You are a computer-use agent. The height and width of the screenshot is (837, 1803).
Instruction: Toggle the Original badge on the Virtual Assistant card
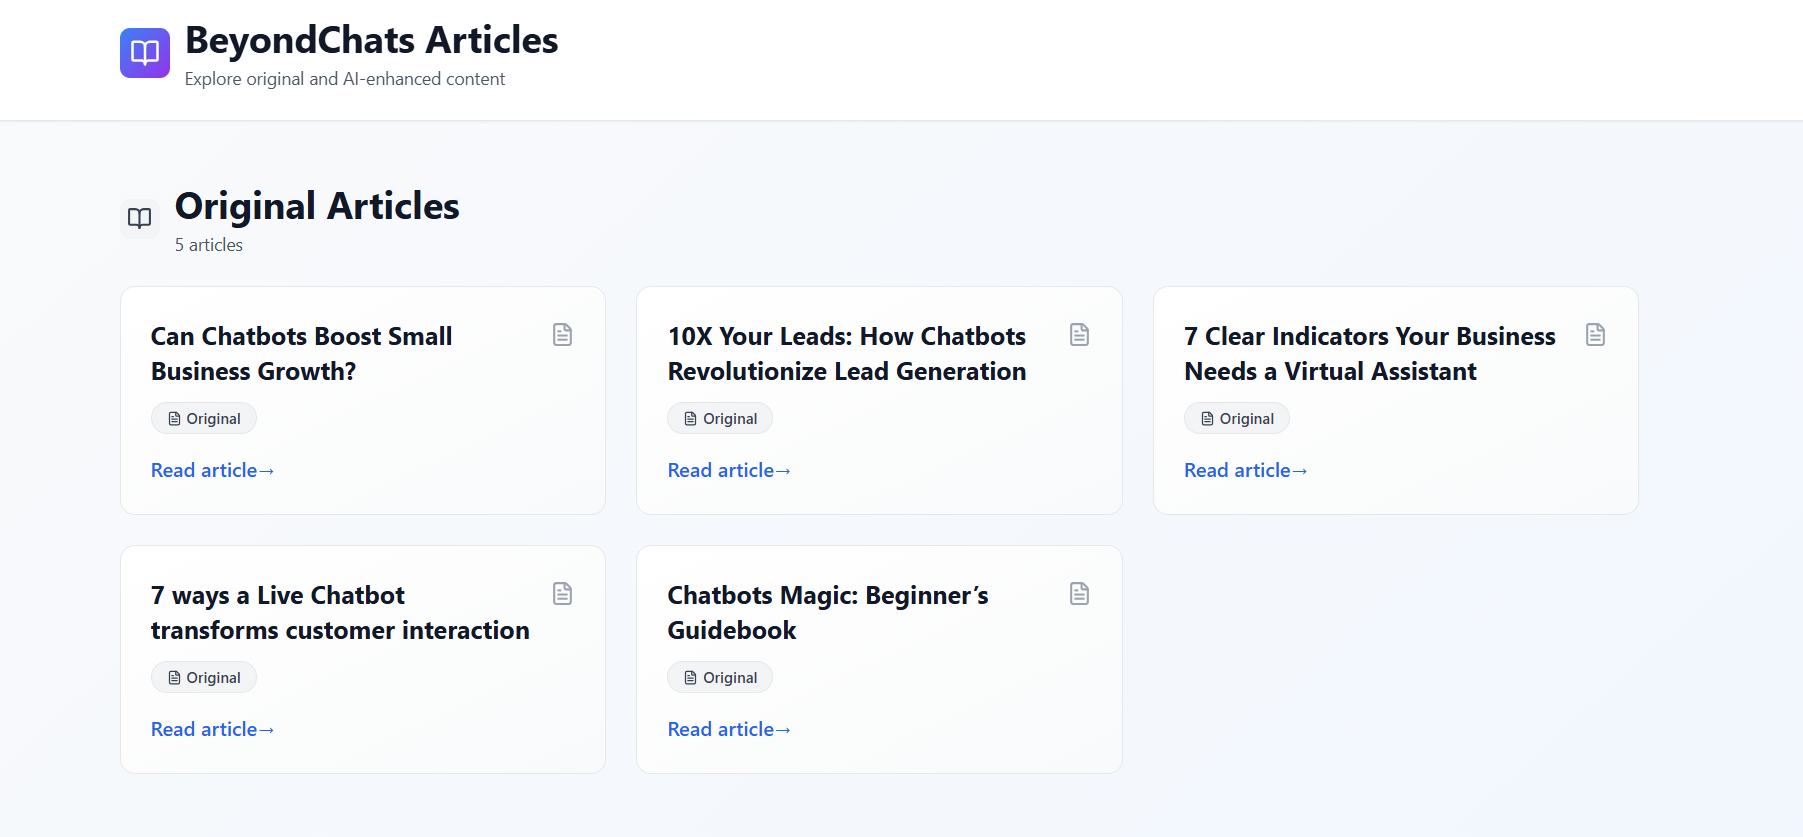[1236, 418]
